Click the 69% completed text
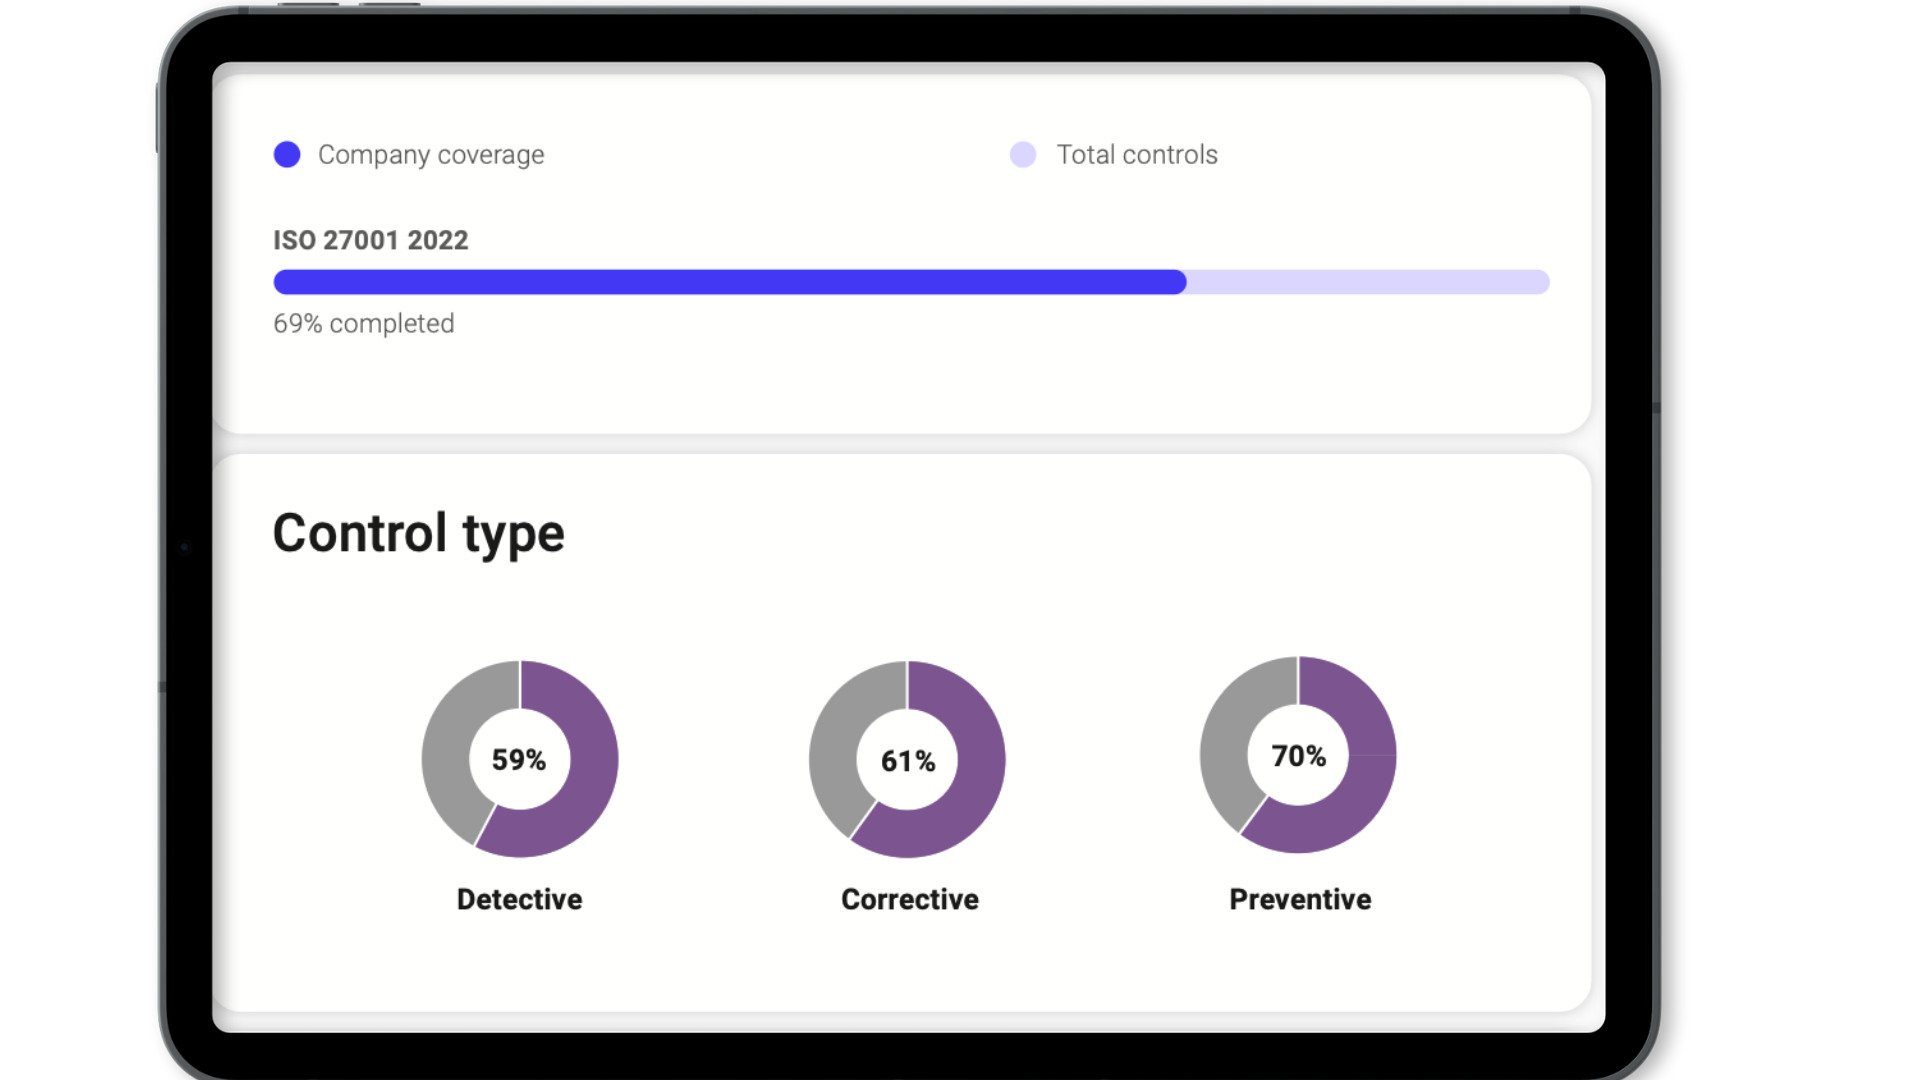The height and width of the screenshot is (1080, 1920). pyautogui.click(x=363, y=323)
